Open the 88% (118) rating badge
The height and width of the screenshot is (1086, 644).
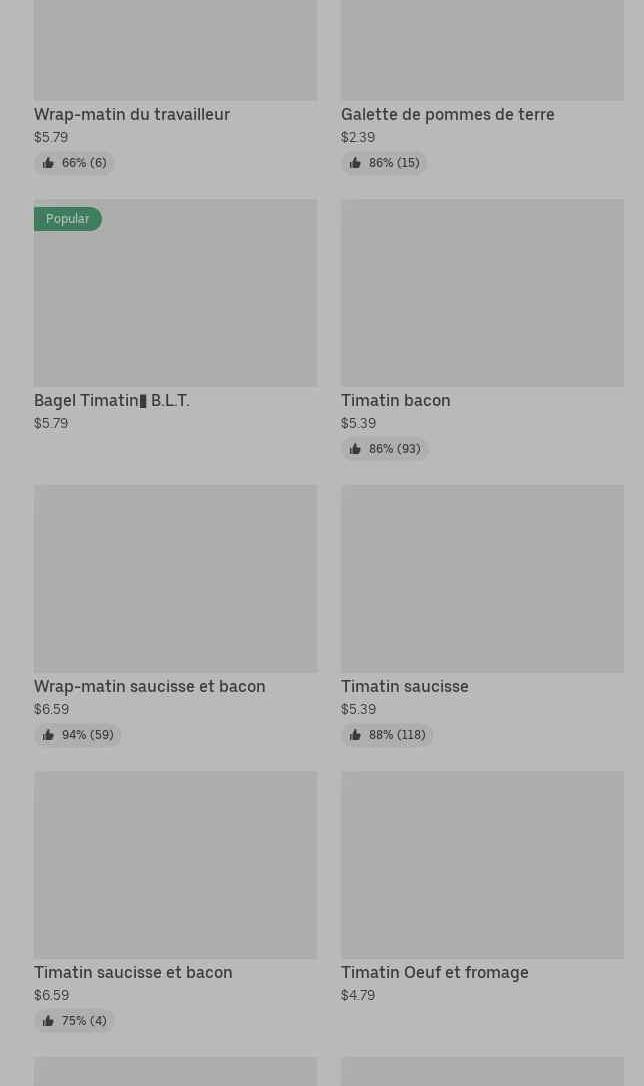pos(387,735)
